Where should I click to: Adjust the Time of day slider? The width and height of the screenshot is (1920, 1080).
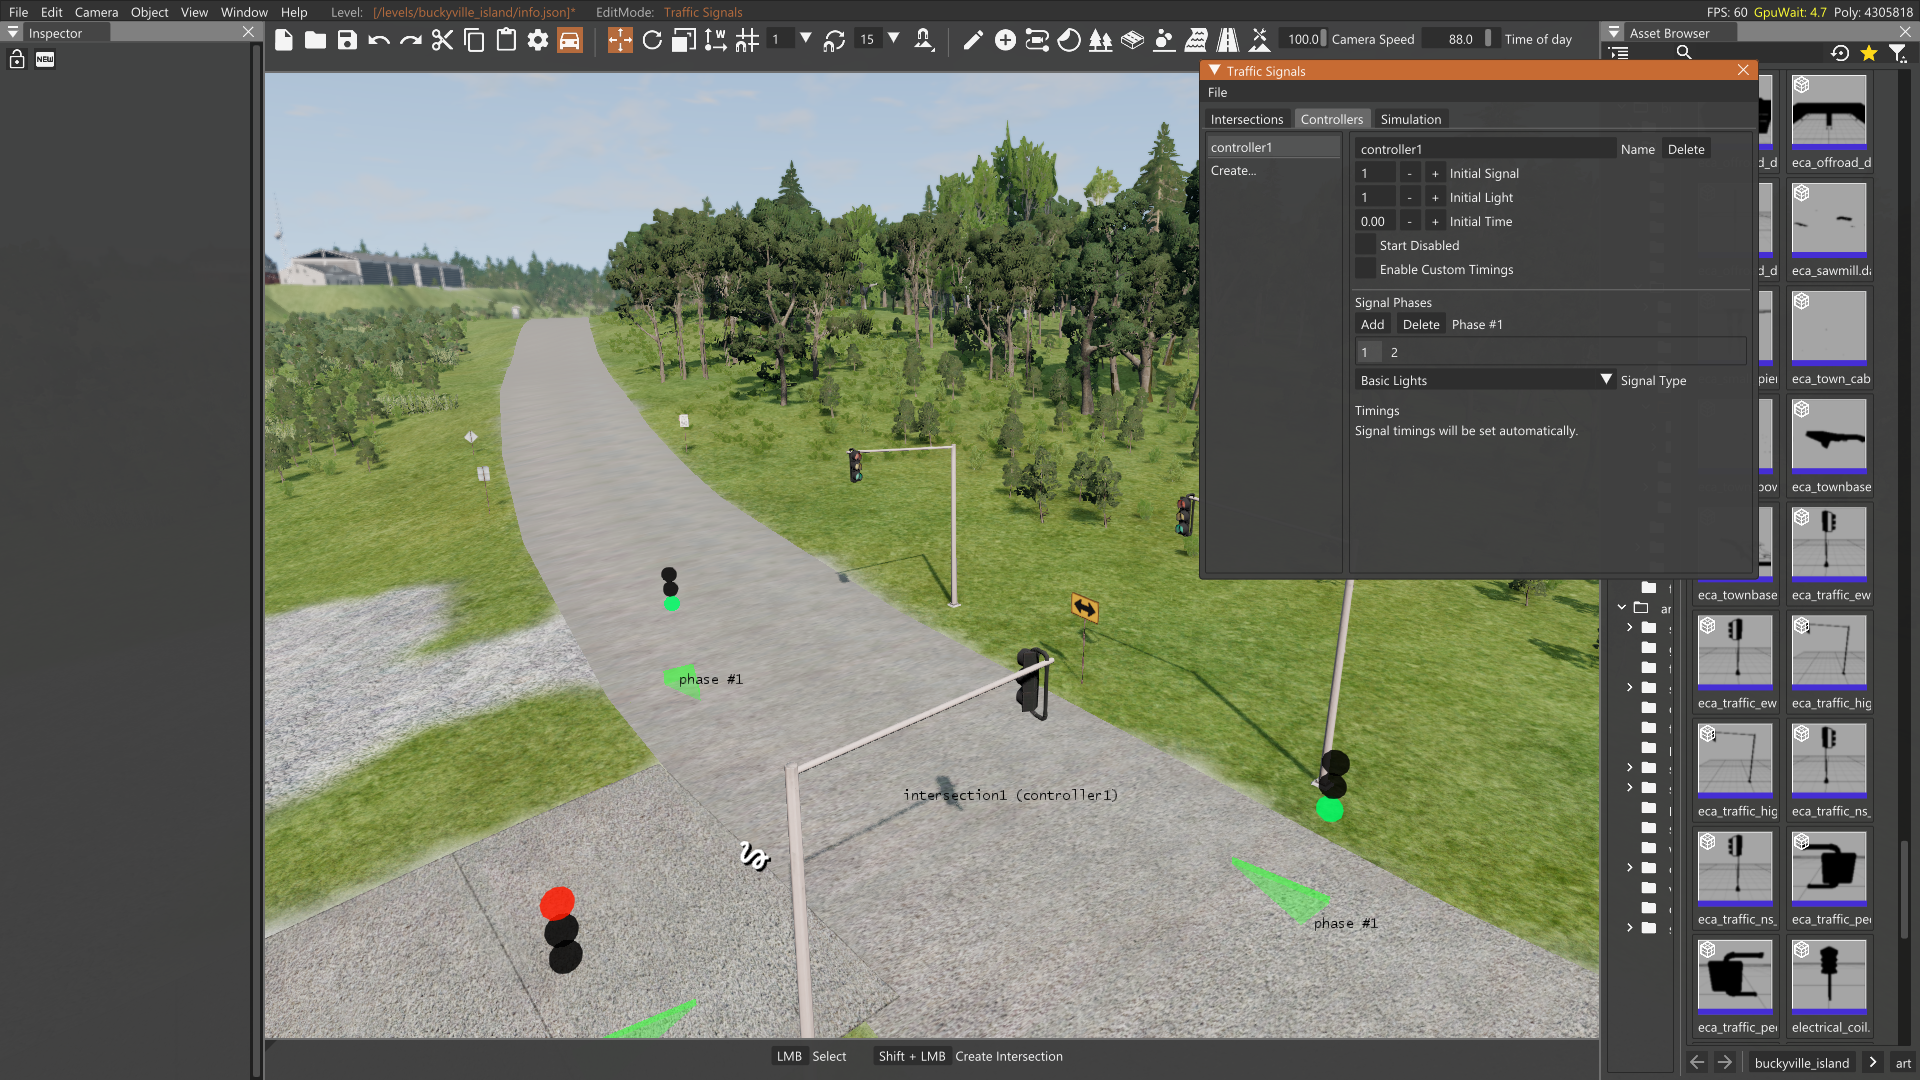(1461, 39)
